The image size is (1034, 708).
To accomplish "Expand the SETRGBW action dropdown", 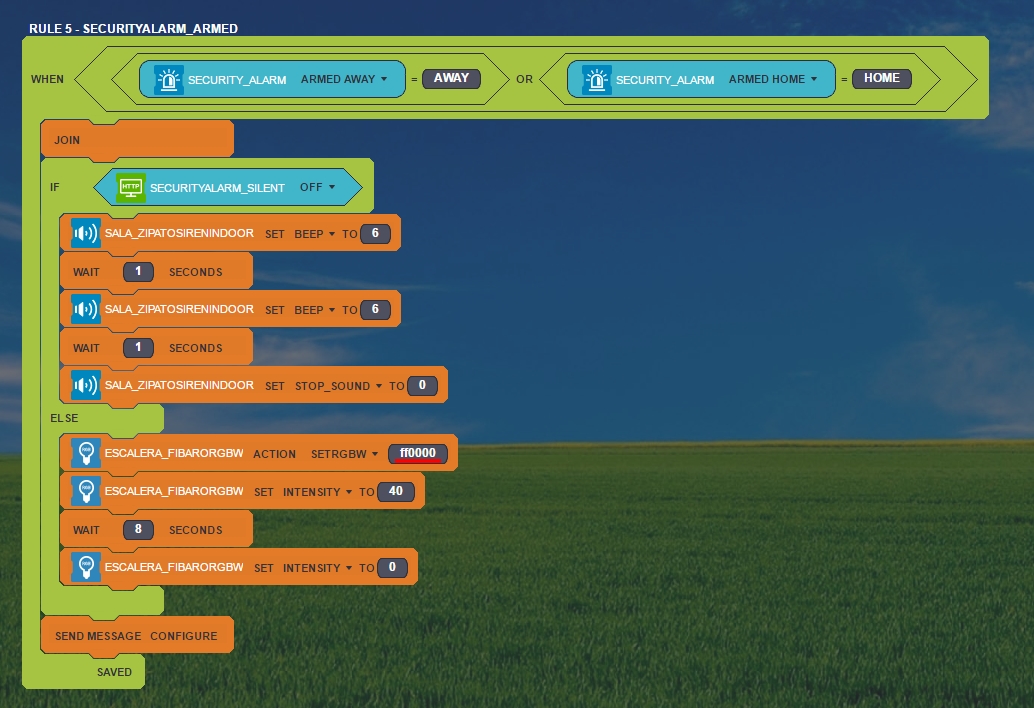I will [x=345, y=454].
